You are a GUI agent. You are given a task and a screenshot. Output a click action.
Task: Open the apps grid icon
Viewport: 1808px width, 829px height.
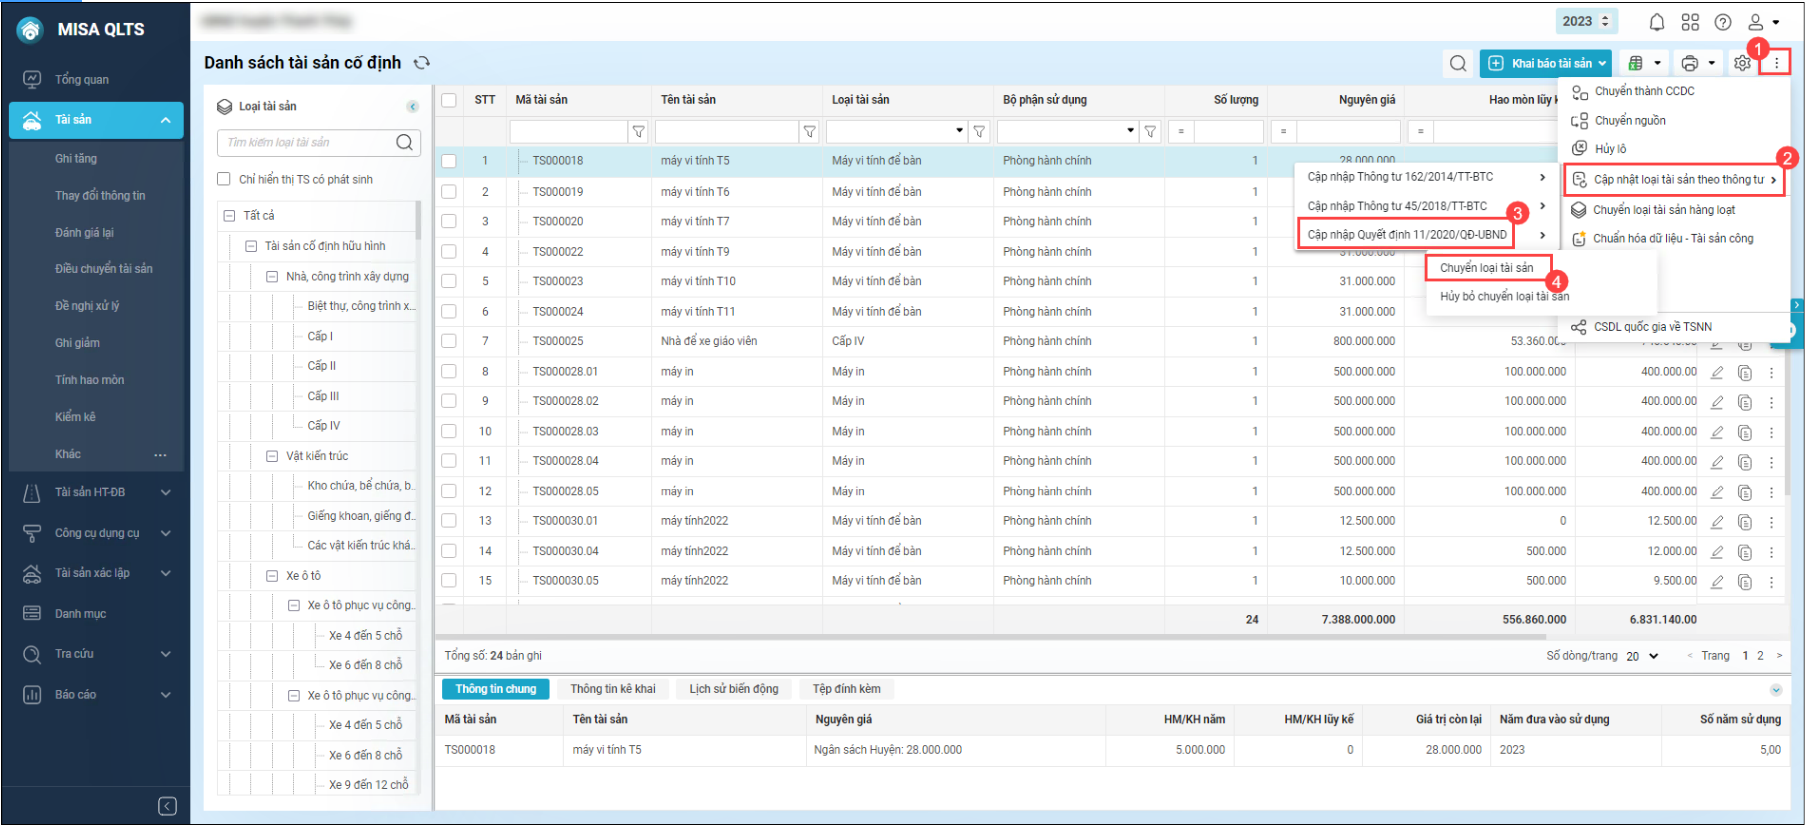pyautogui.click(x=1690, y=22)
